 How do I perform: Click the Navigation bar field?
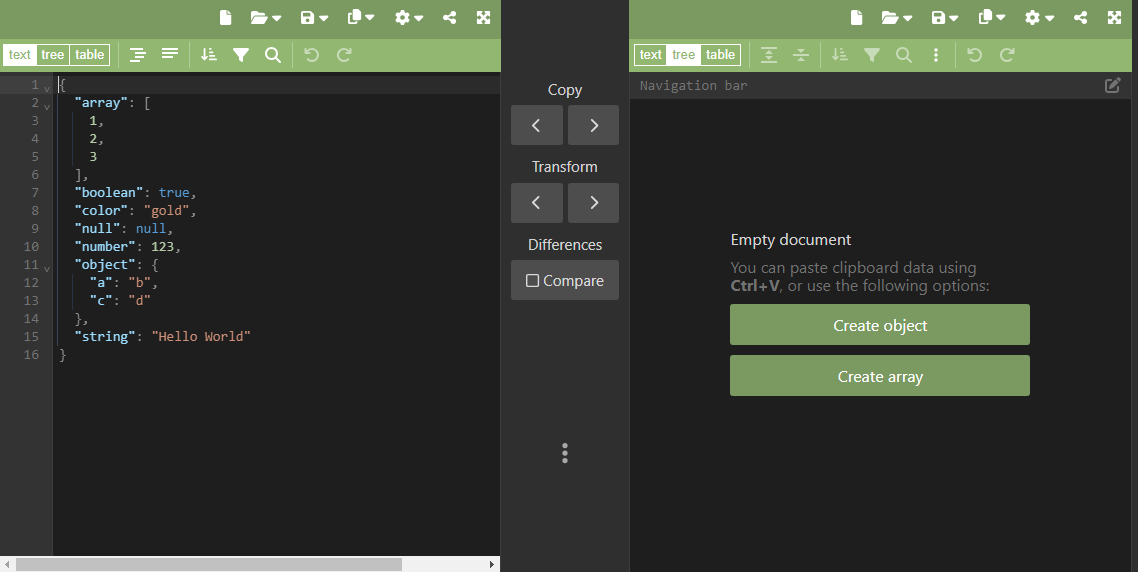coord(867,86)
